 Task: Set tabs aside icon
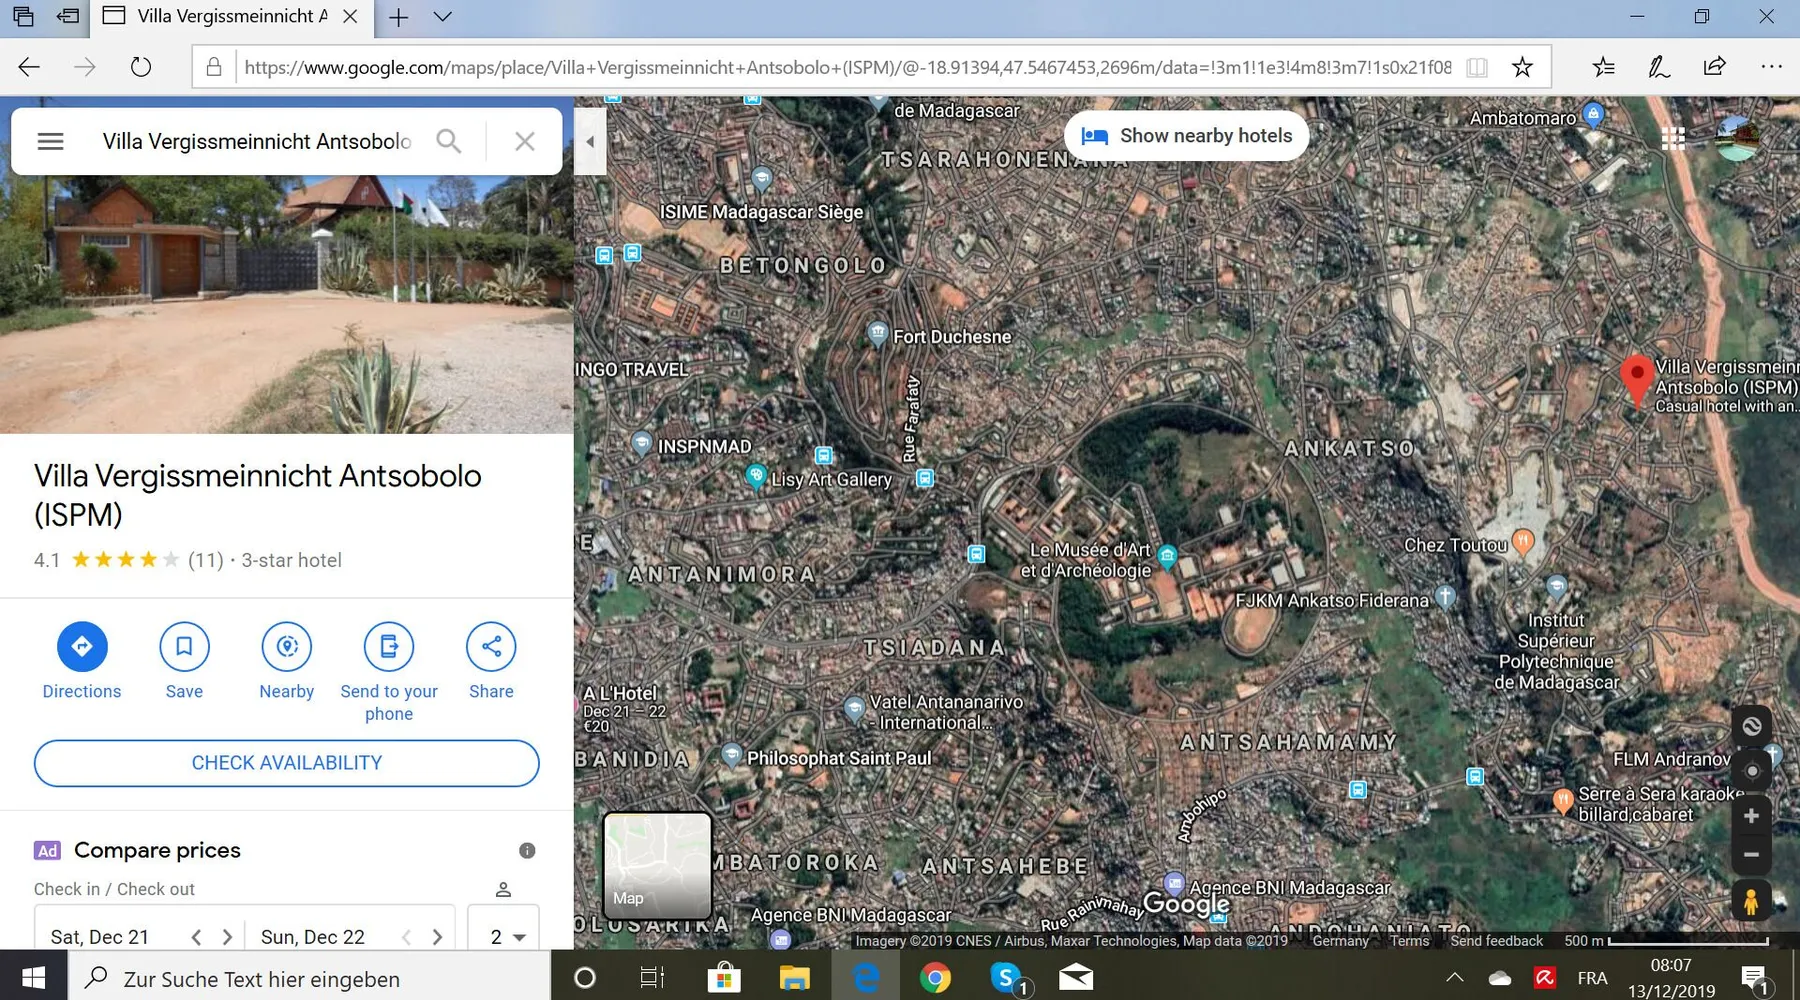(x=68, y=17)
